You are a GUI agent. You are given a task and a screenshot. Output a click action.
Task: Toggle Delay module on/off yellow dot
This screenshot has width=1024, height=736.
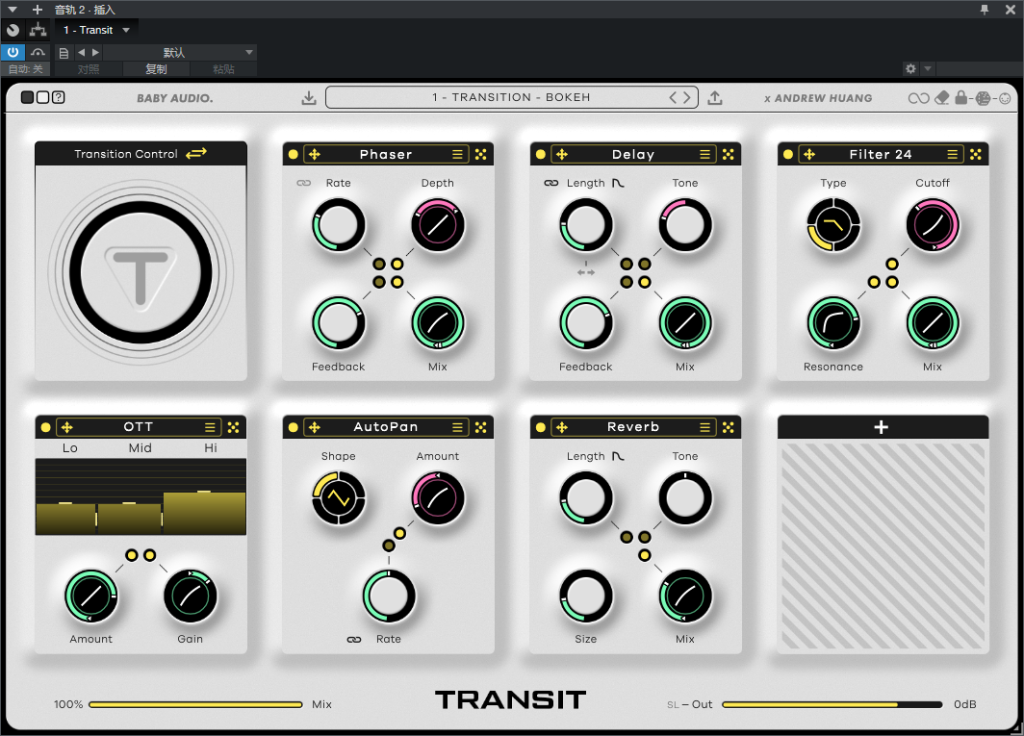pyautogui.click(x=541, y=154)
